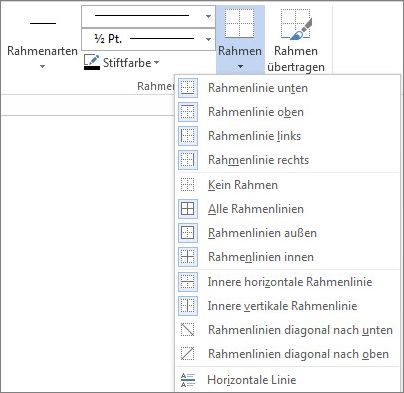The width and height of the screenshot is (404, 393).
Task: Select Rahmenlinien diagonal nach unten text
Action: [x=300, y=330]
